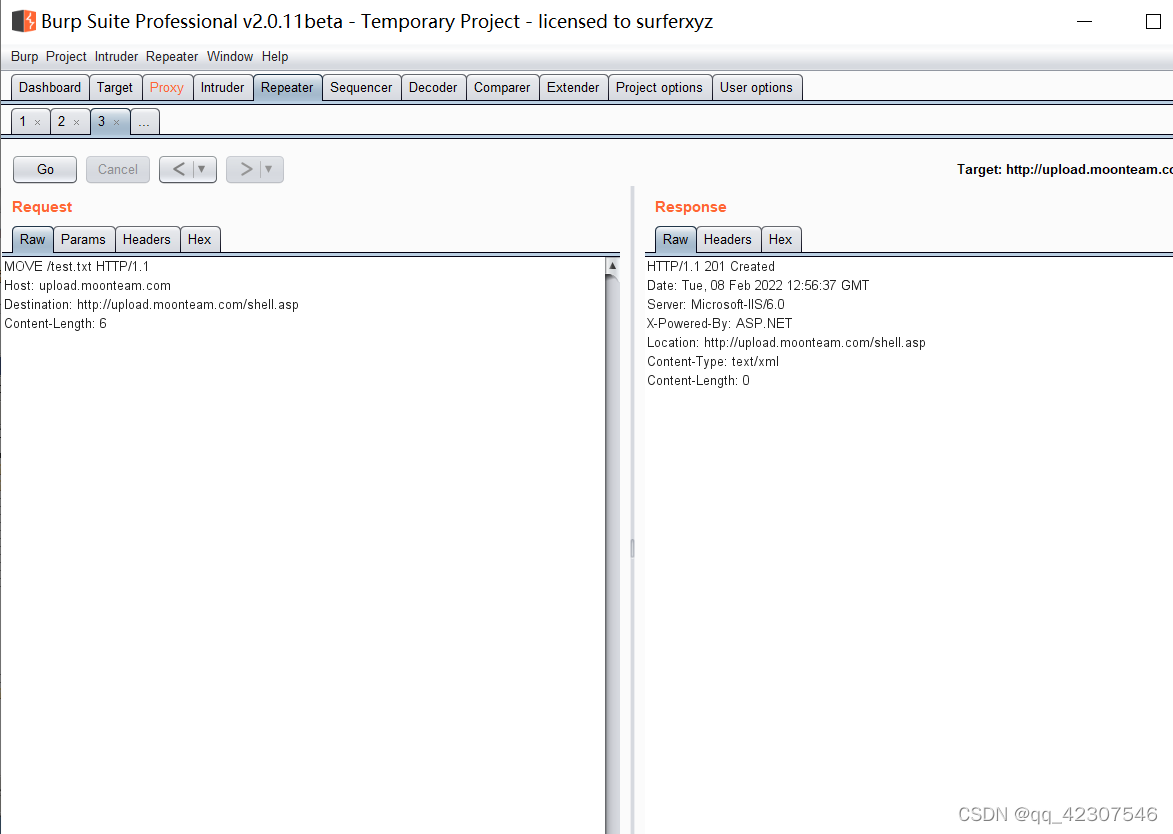This screenshot has height=834, width=1173.
Task: Click the response Date header line
Action: (x=758, y=286)
